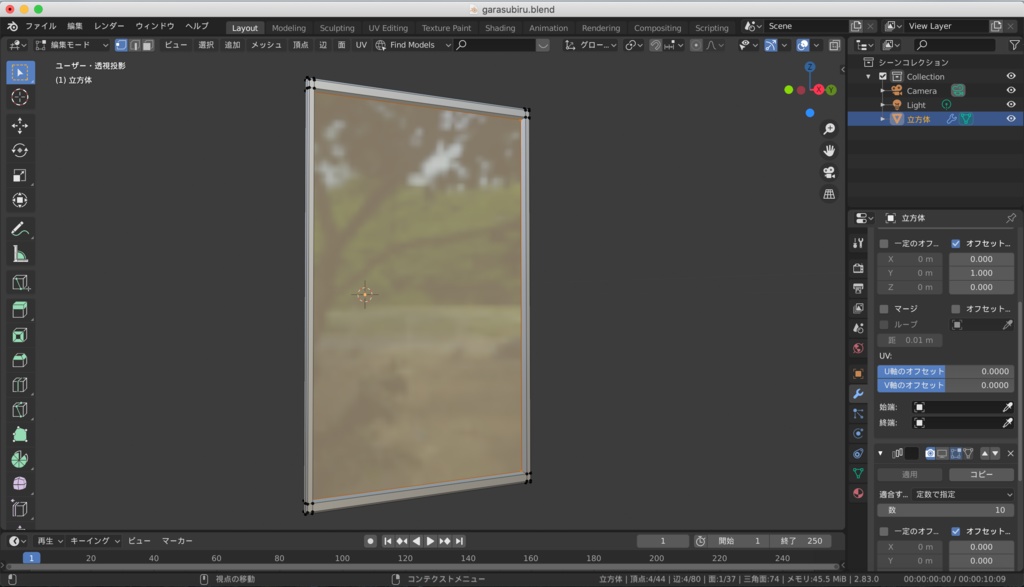The image size is (1024, 587).
Task: Open the Physics properties tab
Action: (858, 433)
